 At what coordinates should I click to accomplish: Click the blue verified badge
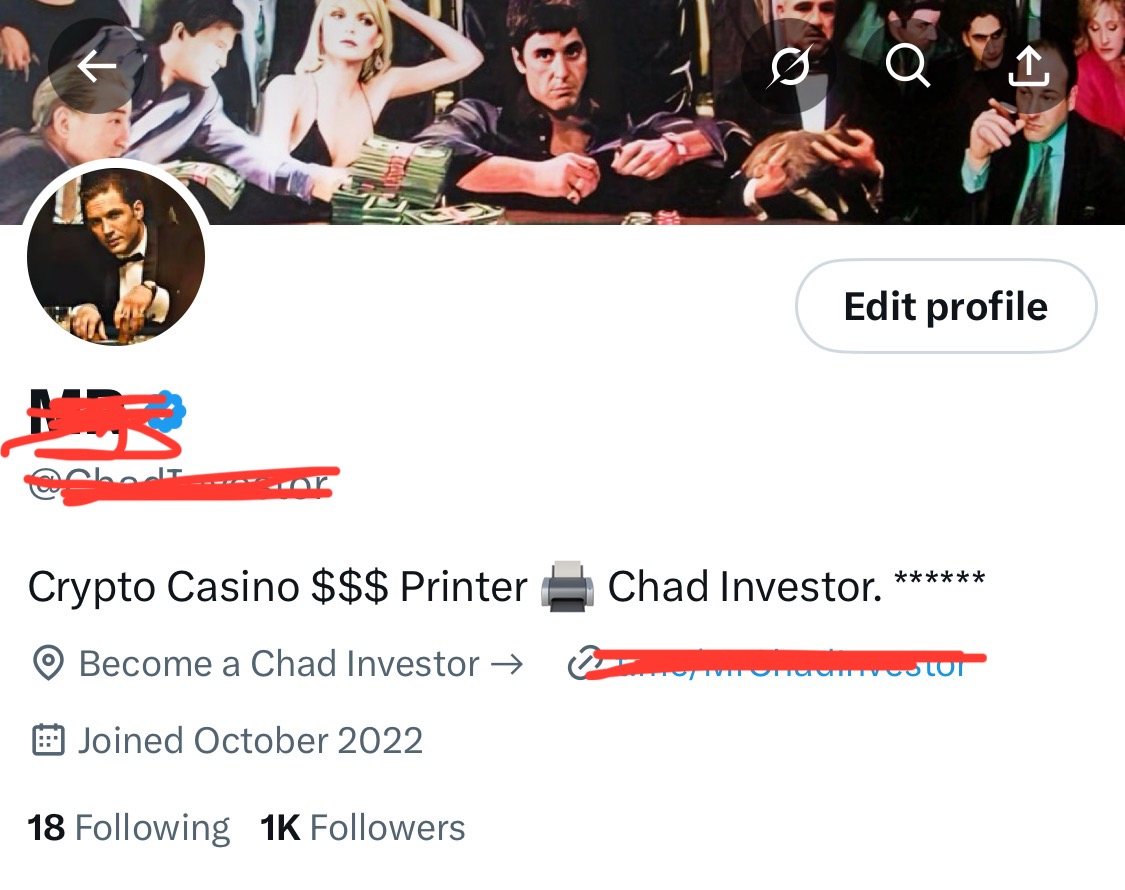point(166,411)
